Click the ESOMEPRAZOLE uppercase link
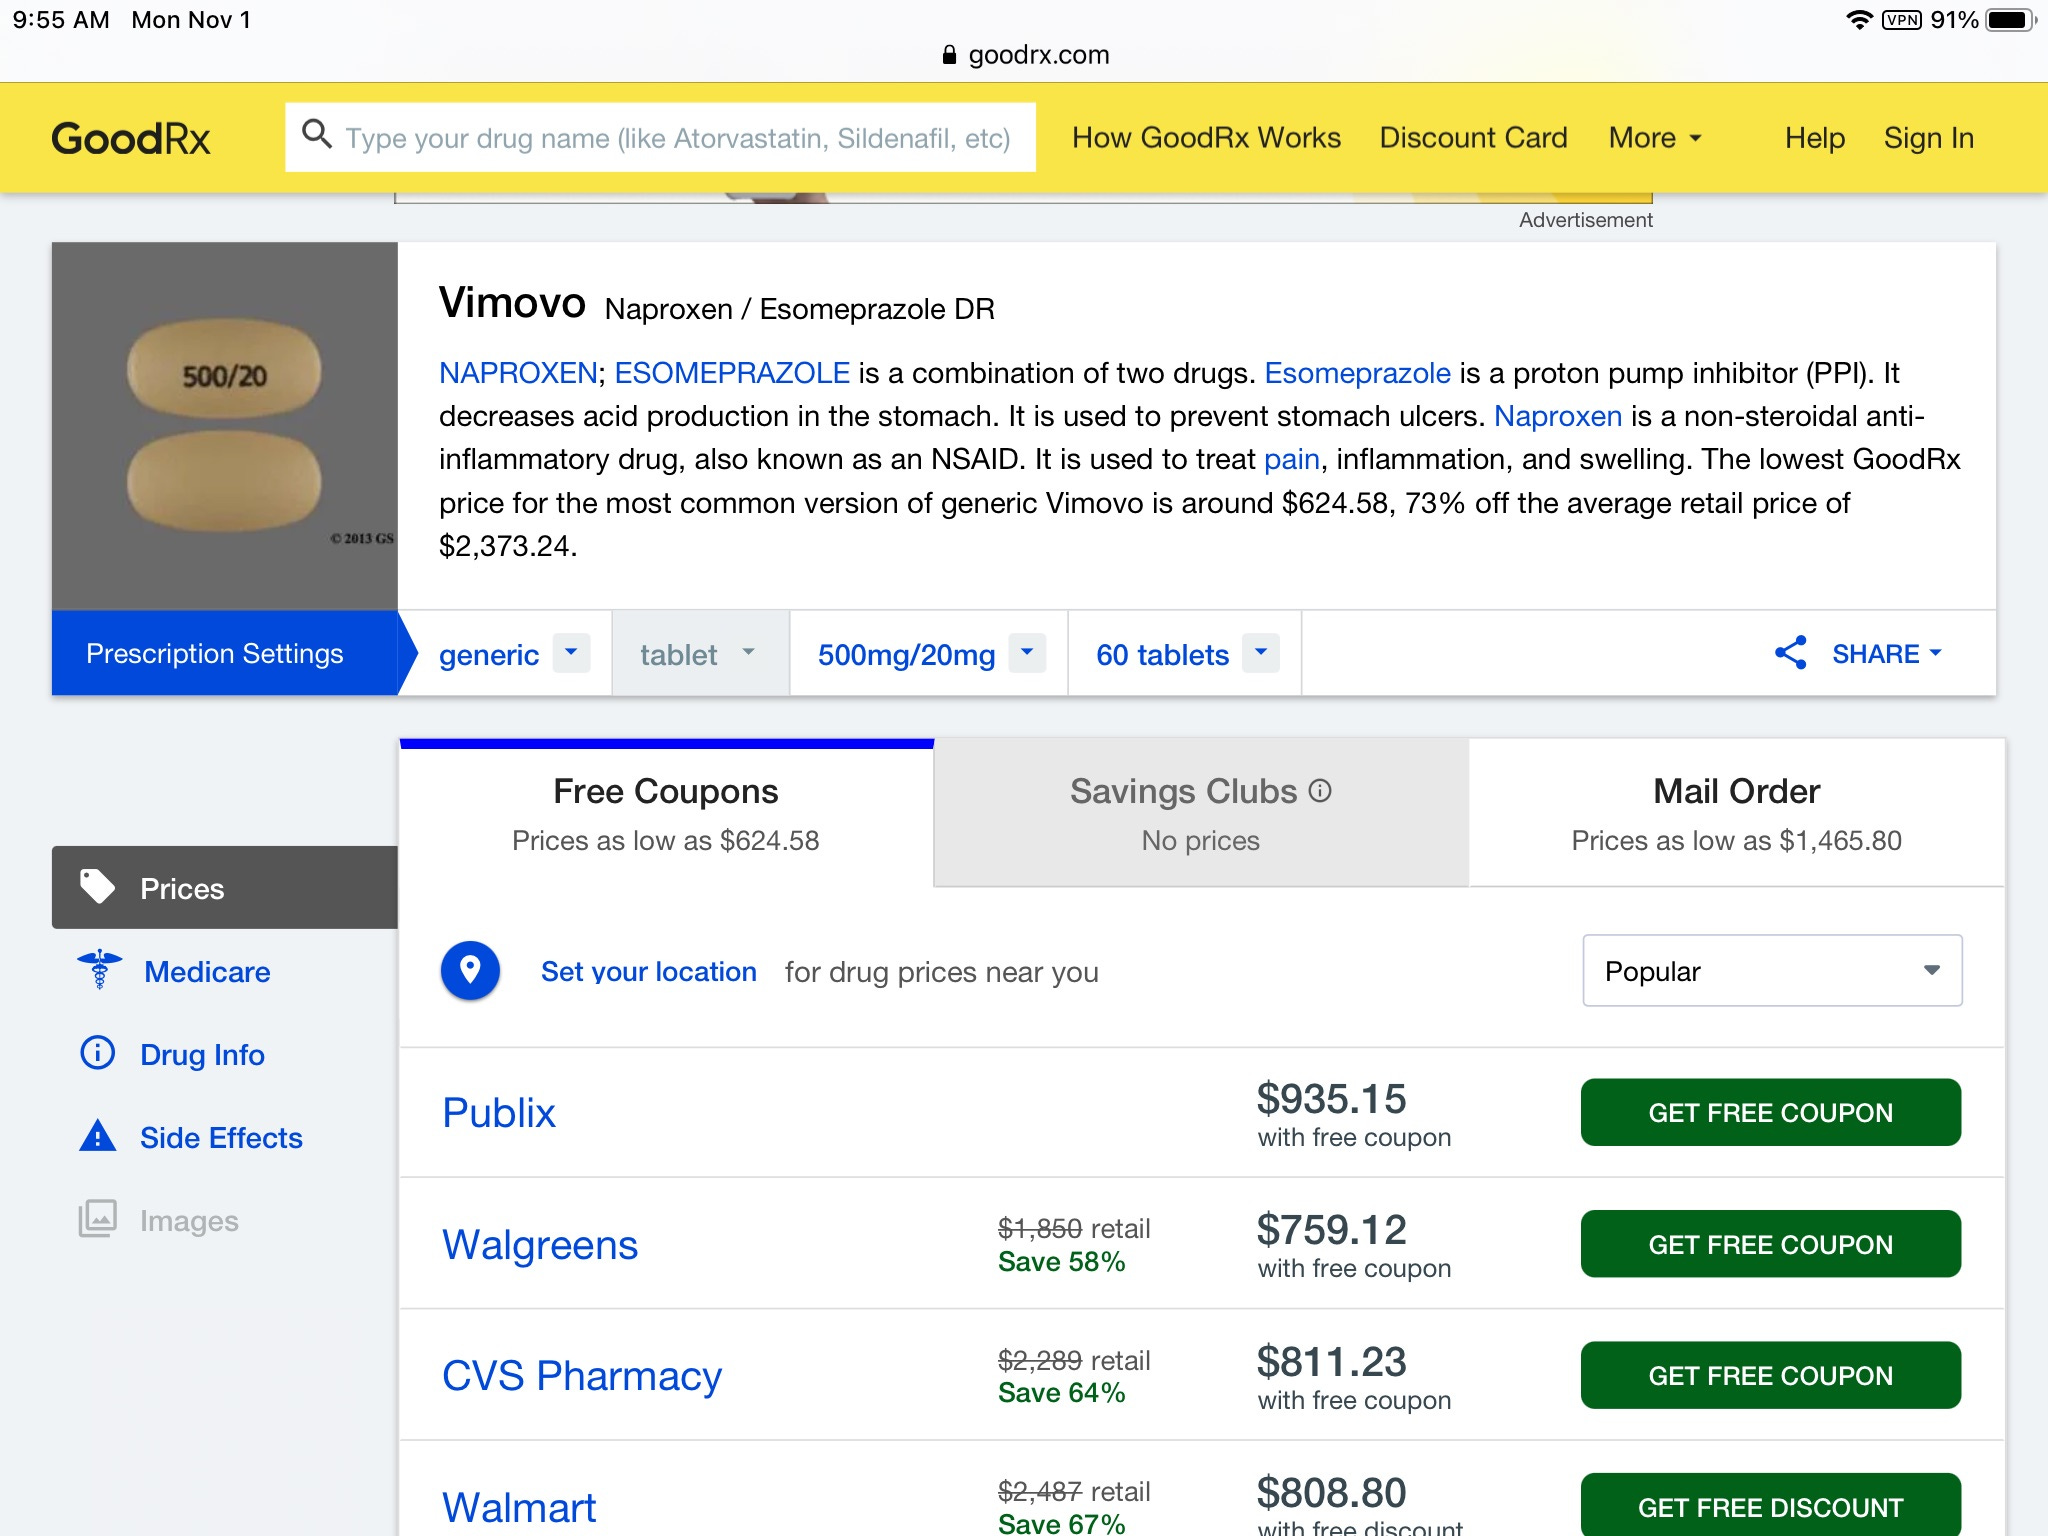The width and height of the screenshot is (2048, 1536). point(732,373)
